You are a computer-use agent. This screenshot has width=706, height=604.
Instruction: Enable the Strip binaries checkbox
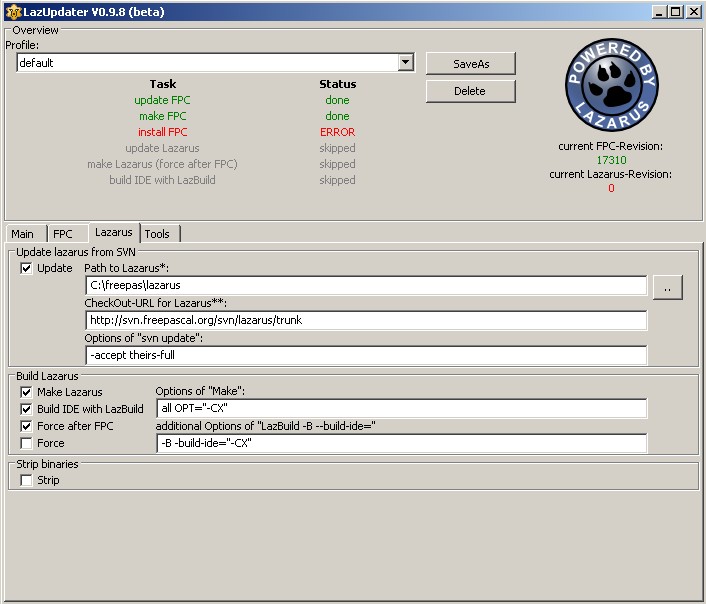[26, 480]
